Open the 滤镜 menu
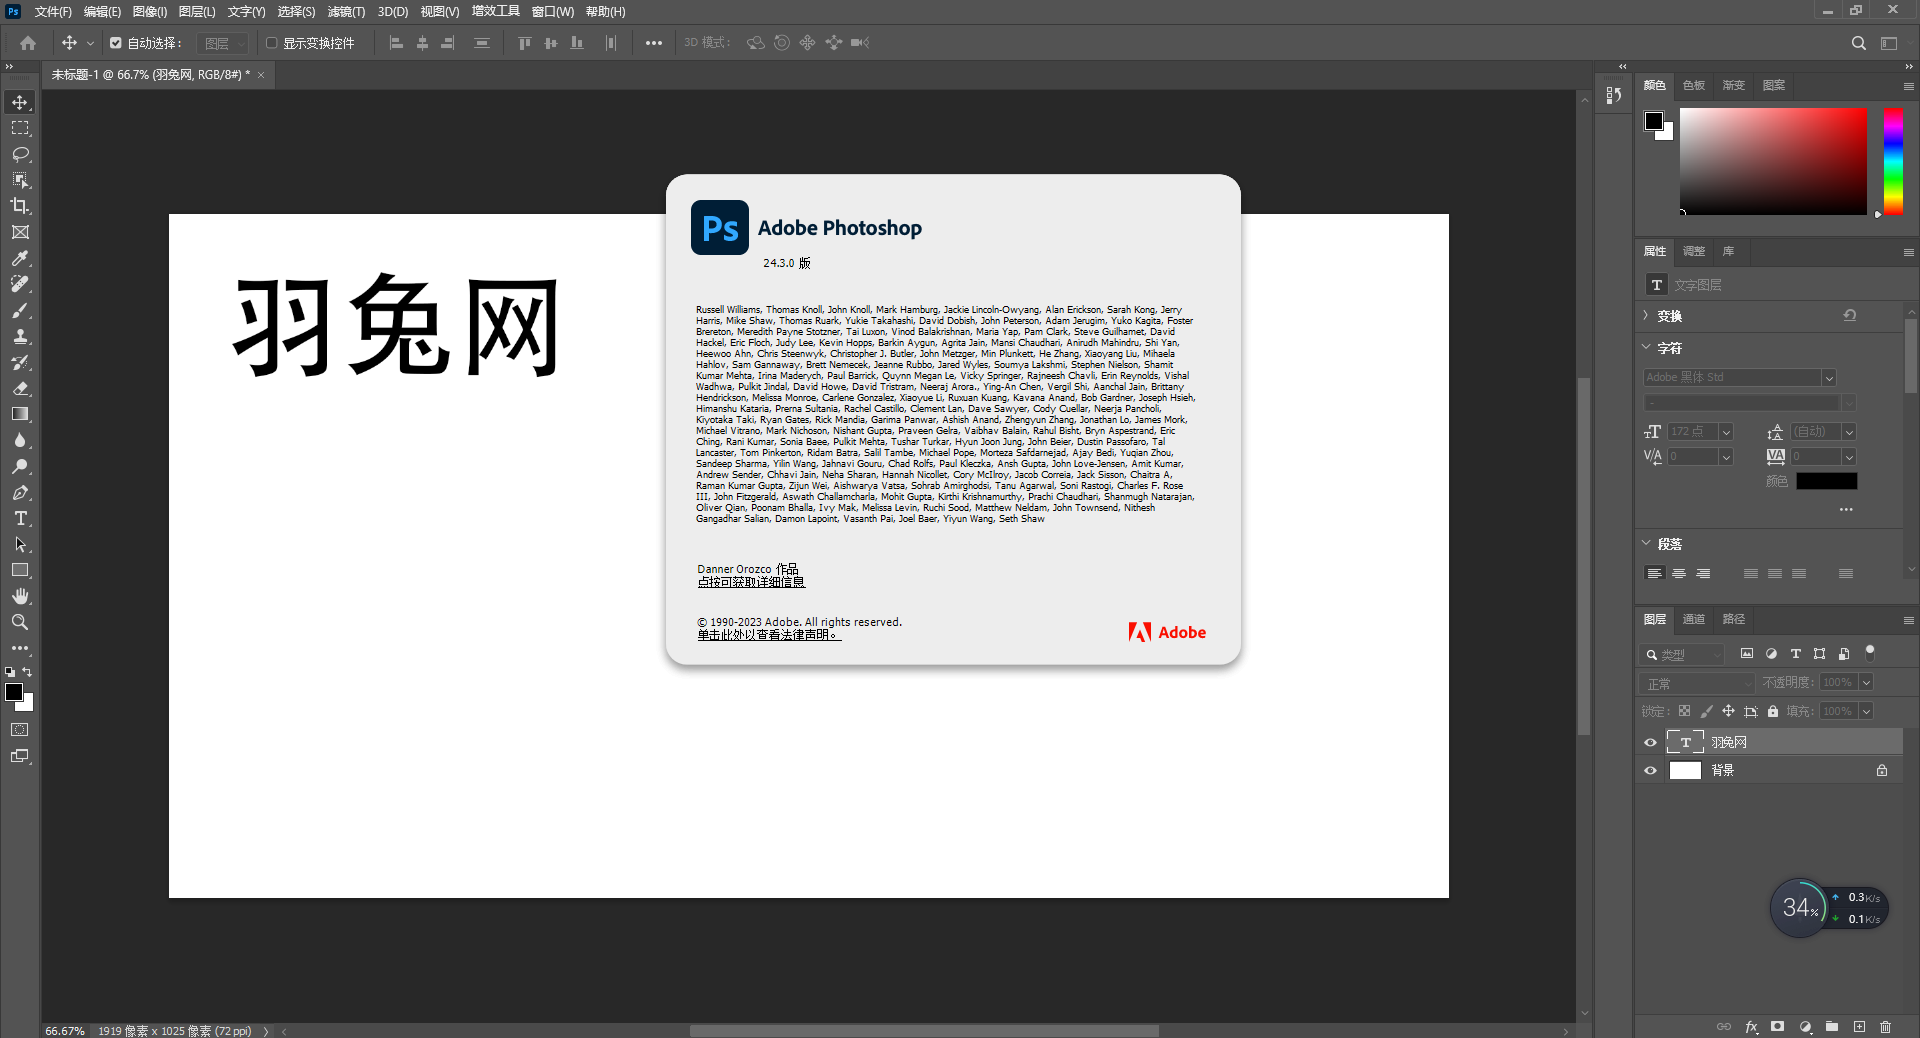Image resolution: width=1920 pixels, height=1038 pixels. pos(344,11)
